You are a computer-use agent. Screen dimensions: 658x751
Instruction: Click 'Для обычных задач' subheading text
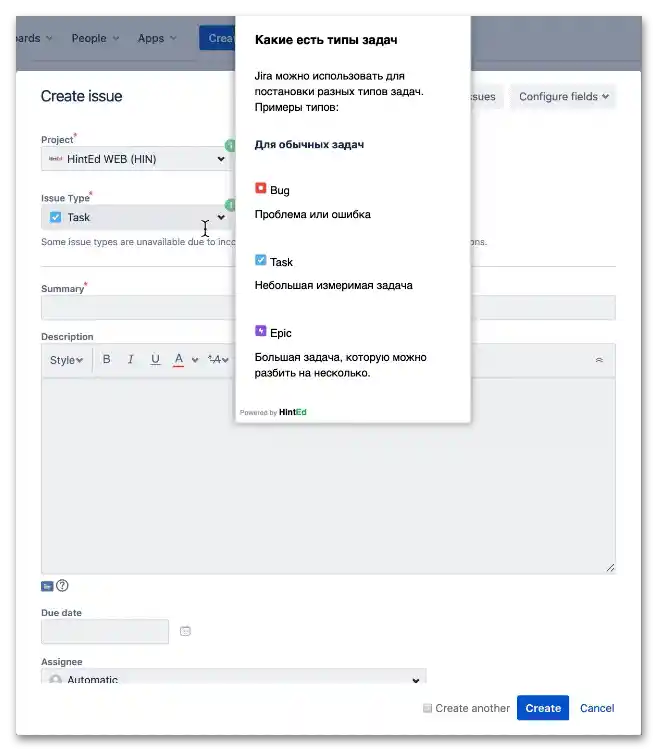click(309, 145)
